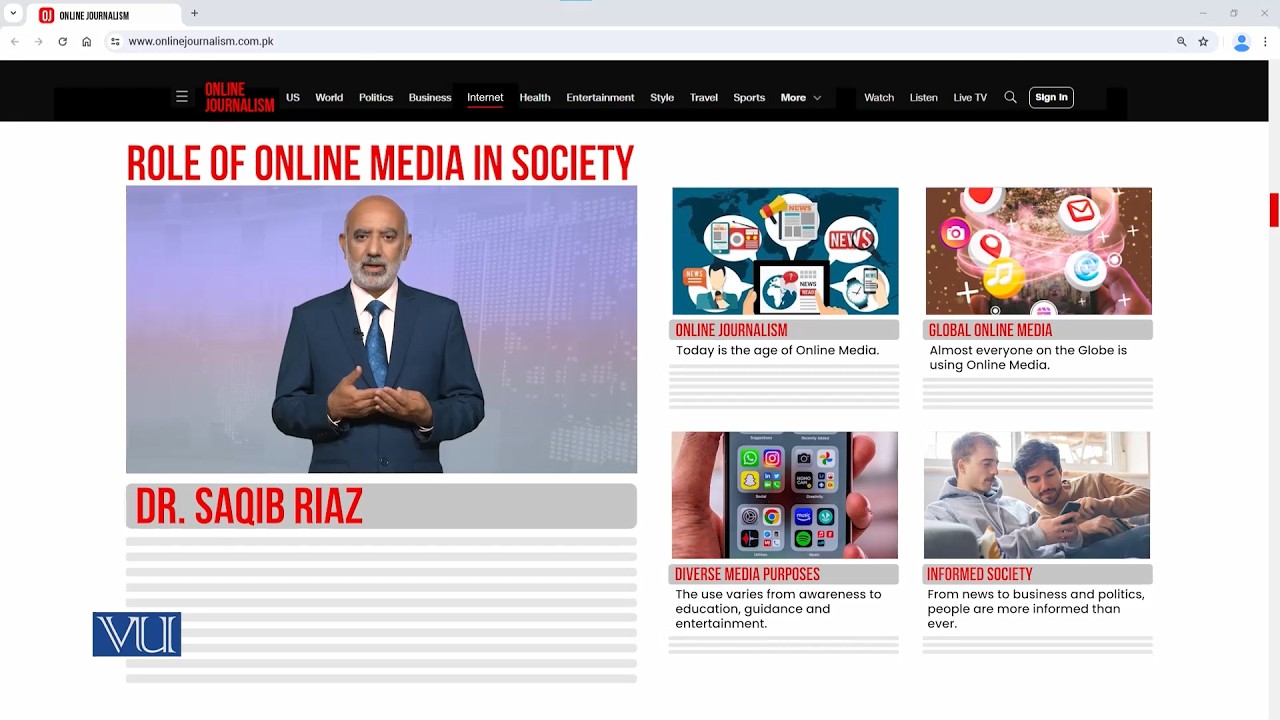This screenshot has width=1280, height=720.
Task: Click the browser forward arrow
Action: click(x=39, y=41)
